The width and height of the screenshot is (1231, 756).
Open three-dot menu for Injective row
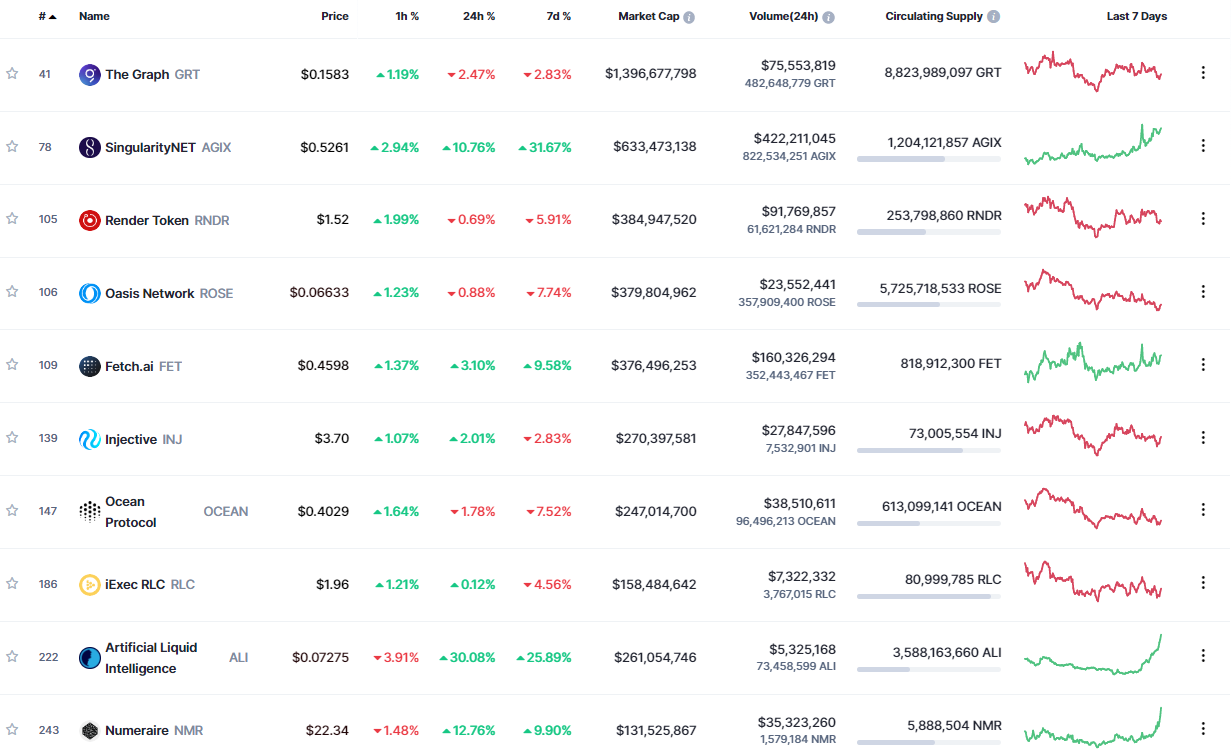click(1203, 438)
